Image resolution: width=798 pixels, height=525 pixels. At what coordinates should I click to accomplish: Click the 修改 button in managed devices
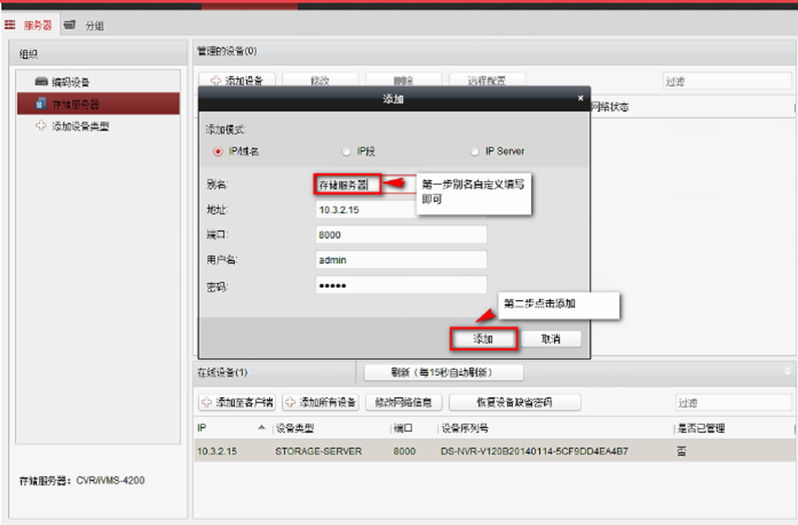(320, 80)
